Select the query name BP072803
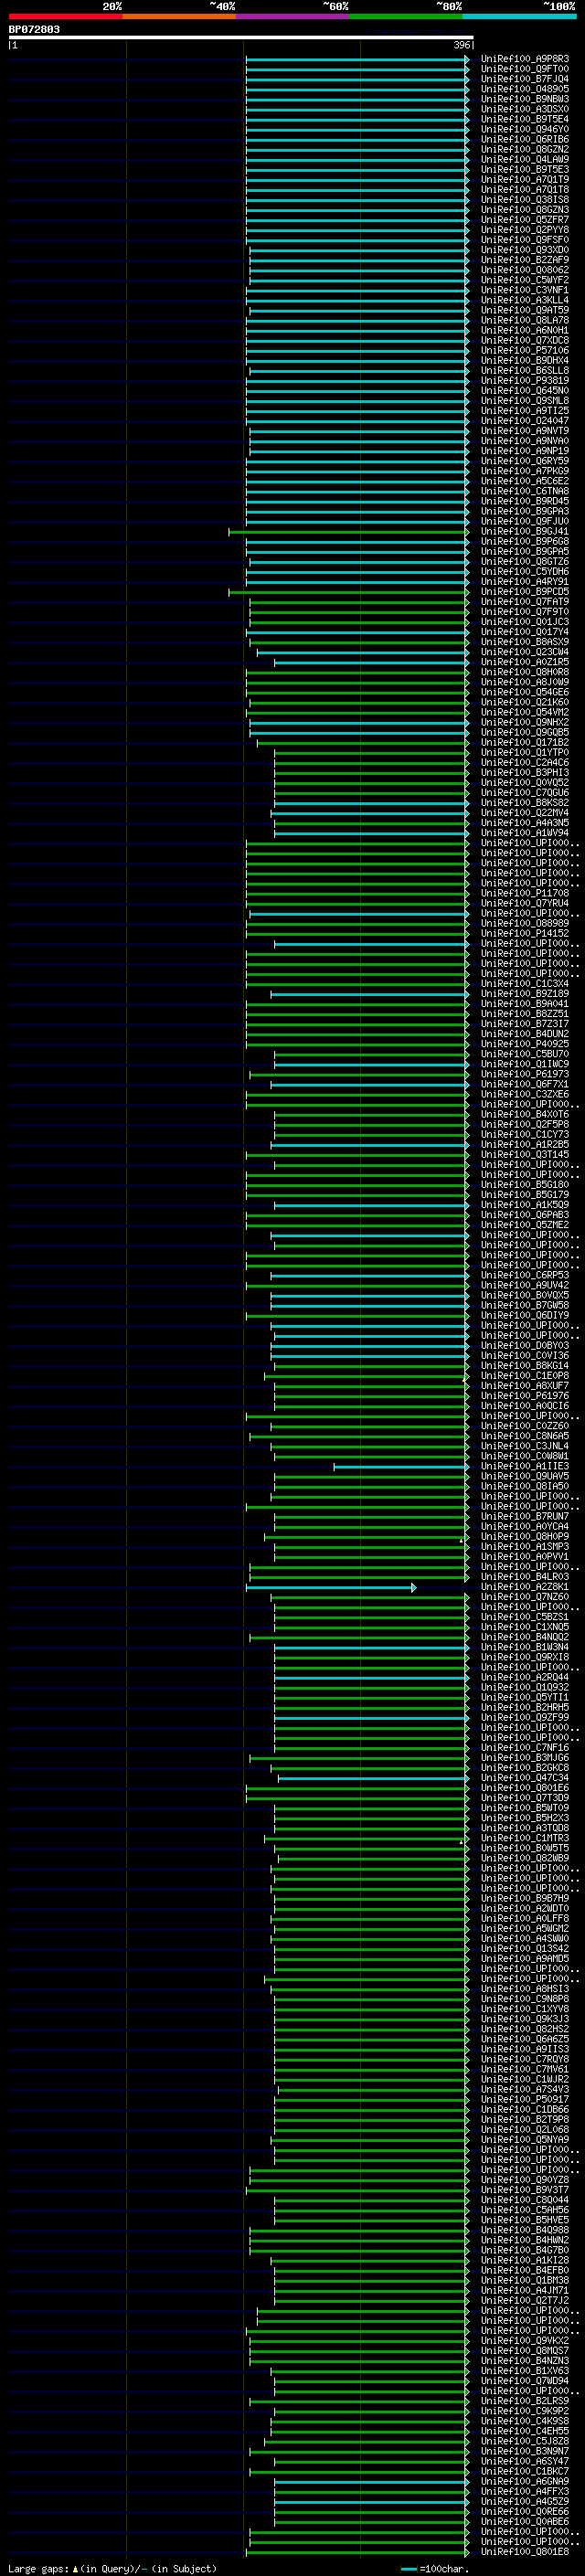Screen dimensions: 585x2576 (x=34, y=30)
